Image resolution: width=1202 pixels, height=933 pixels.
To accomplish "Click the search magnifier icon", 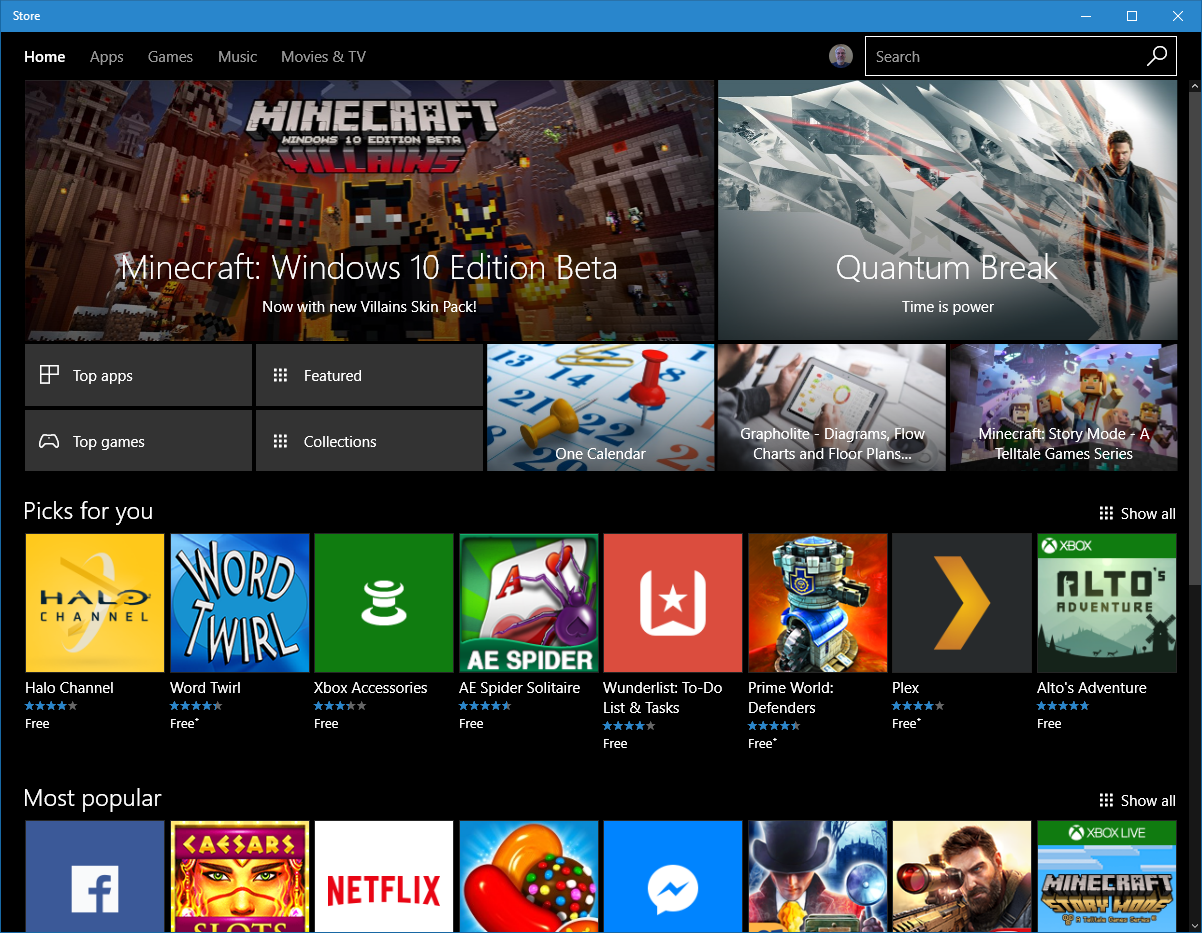I will click(1156, 56).
